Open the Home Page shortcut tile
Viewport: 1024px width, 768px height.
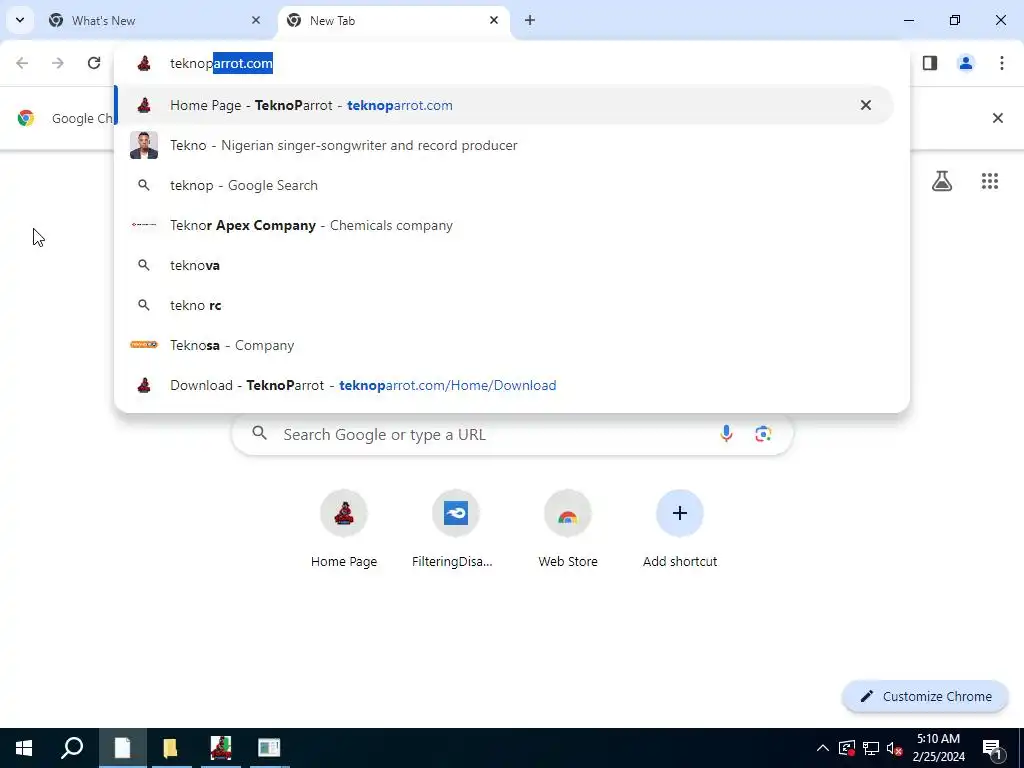pyautogui.click(x=344, y=529)
